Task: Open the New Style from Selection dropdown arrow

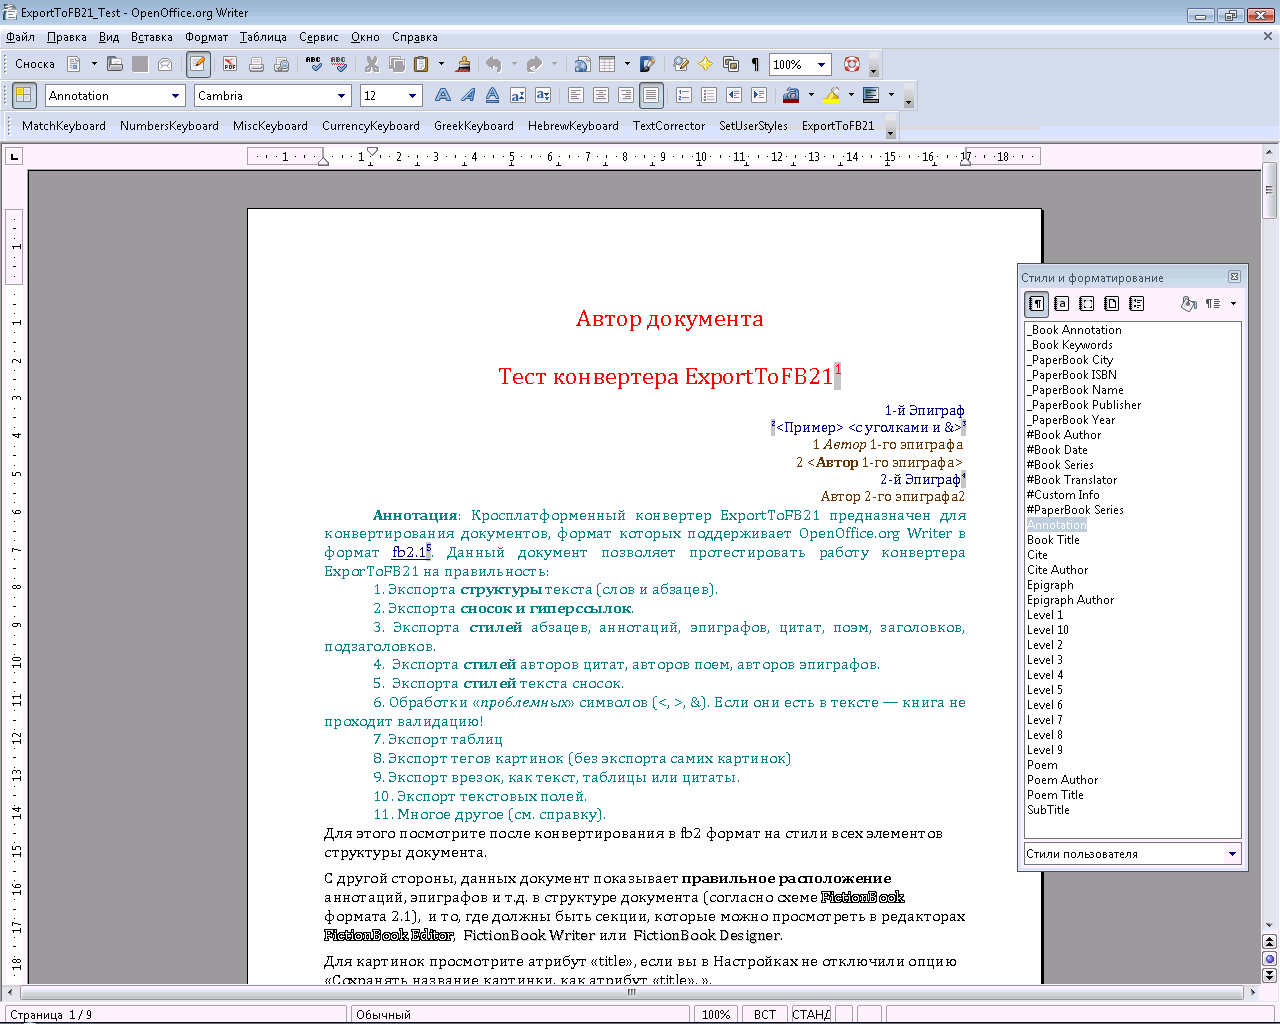Action: pyautogui.click(x=1233, y=303)
